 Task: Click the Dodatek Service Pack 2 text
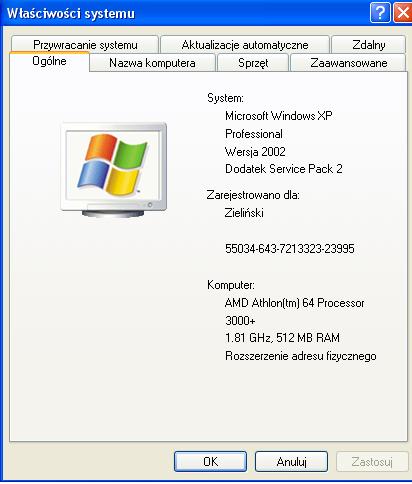284,169
